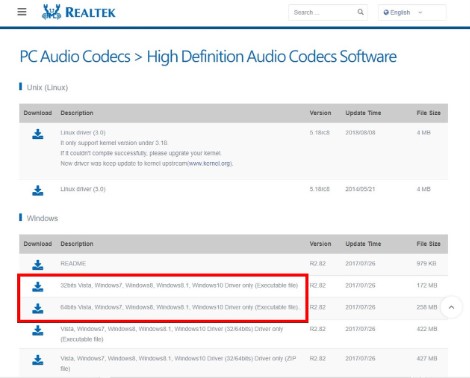Download the README file
The width and height of the screenshot is (470, 378).
[x=38, y=265]
